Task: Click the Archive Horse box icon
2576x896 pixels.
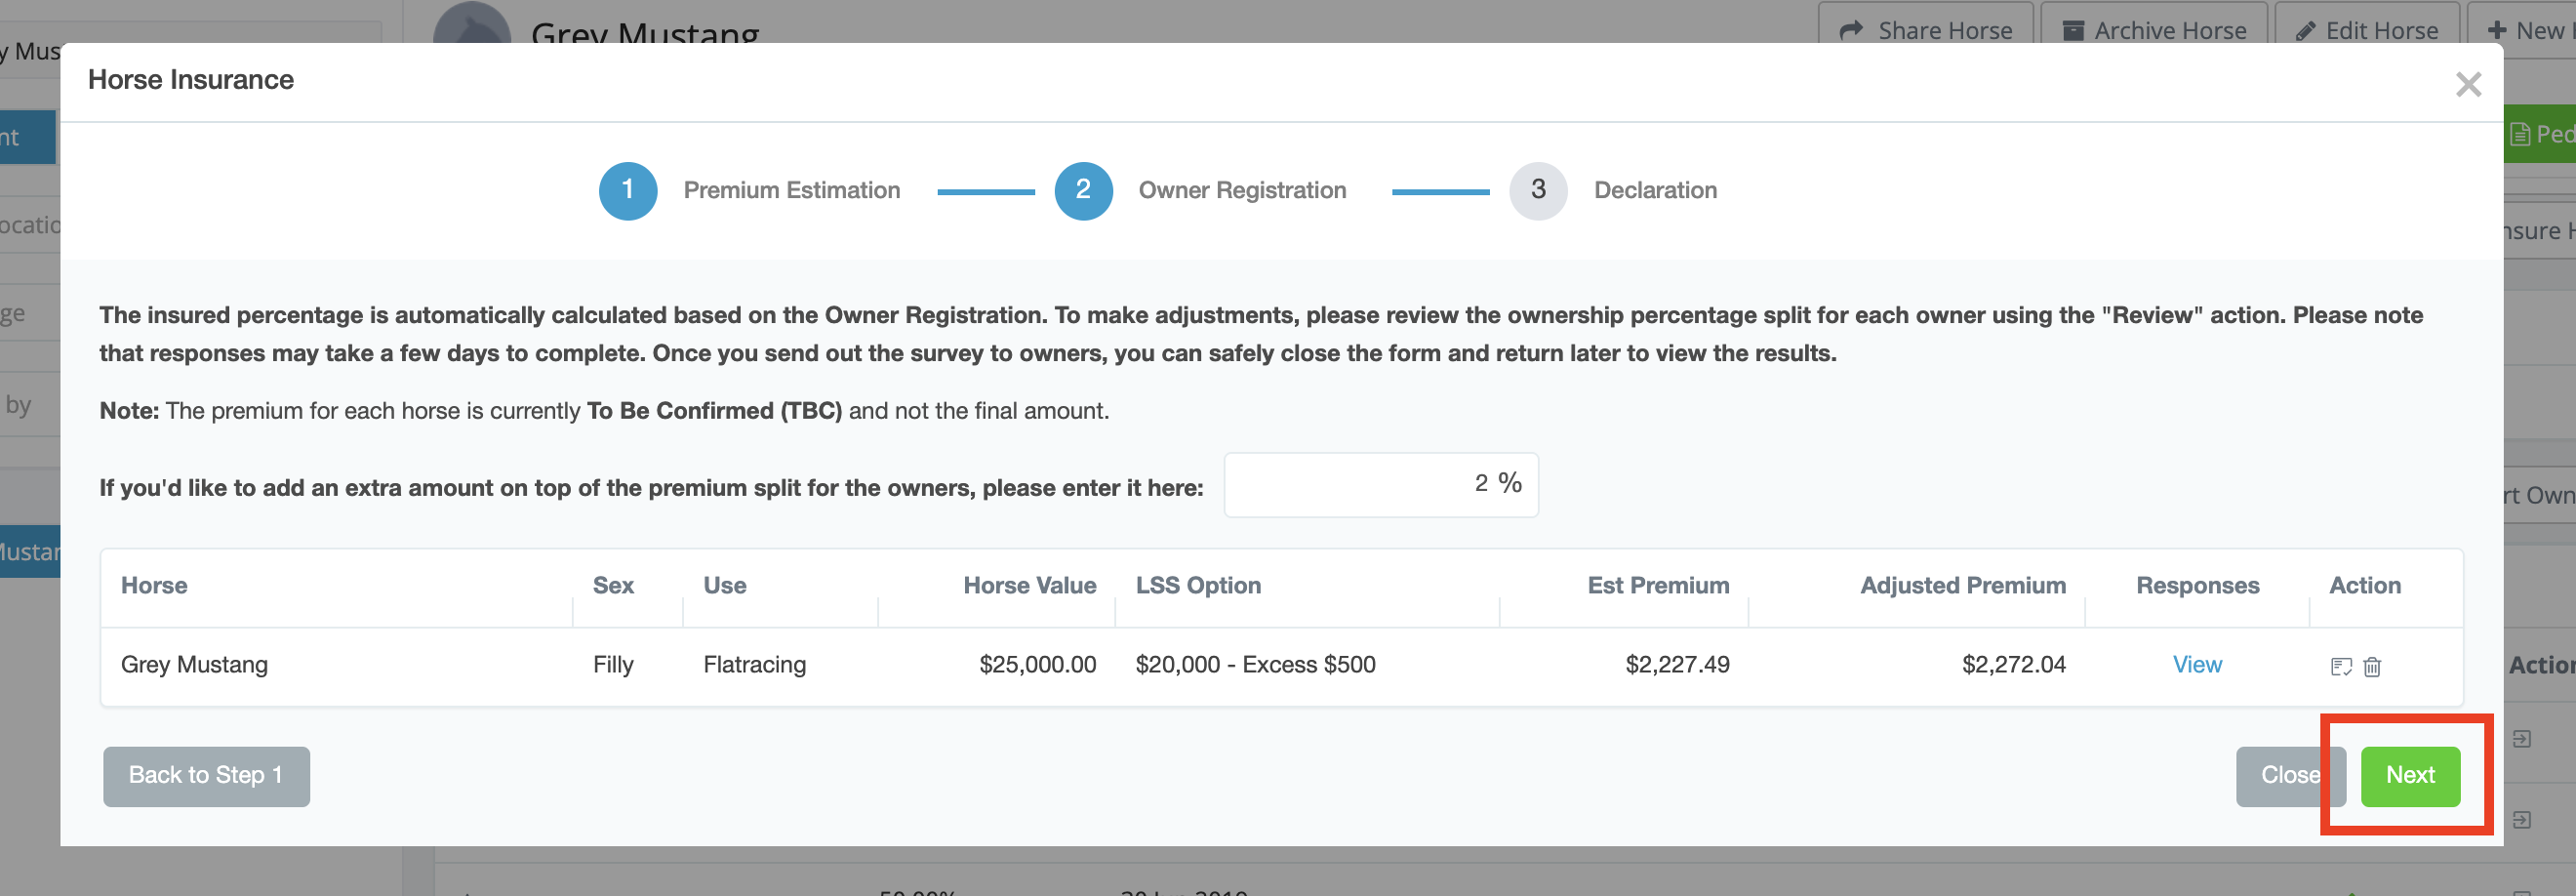Action: click(2073, 30)
